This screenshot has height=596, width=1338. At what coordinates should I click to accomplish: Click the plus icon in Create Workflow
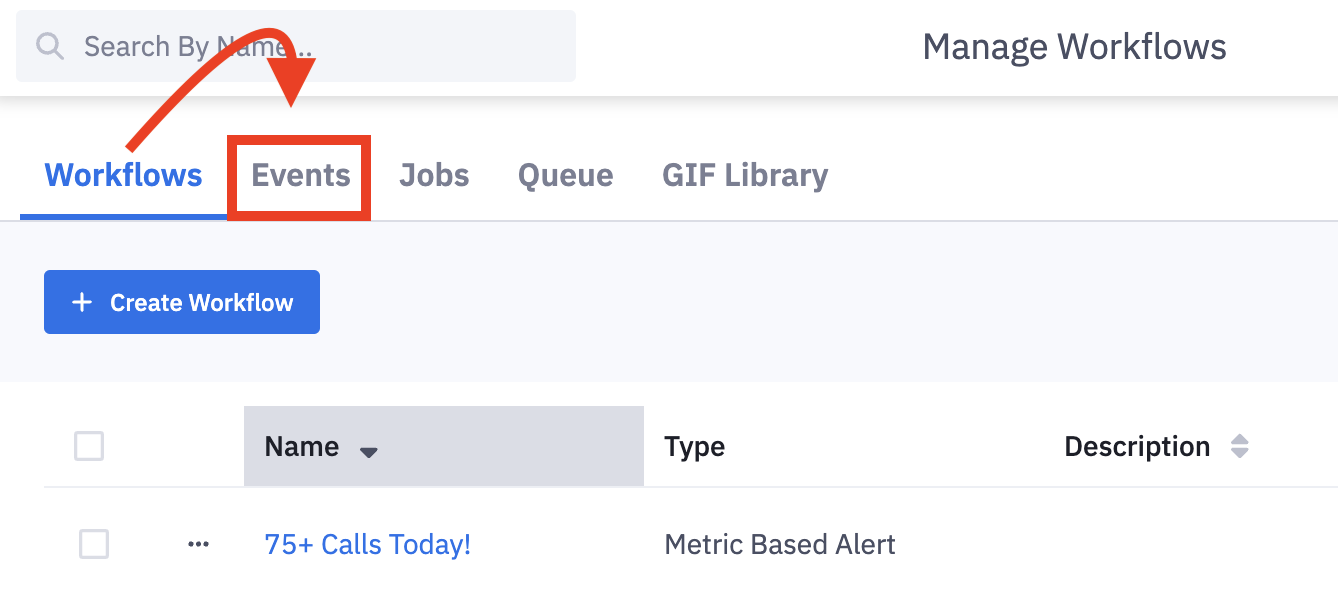82,301
